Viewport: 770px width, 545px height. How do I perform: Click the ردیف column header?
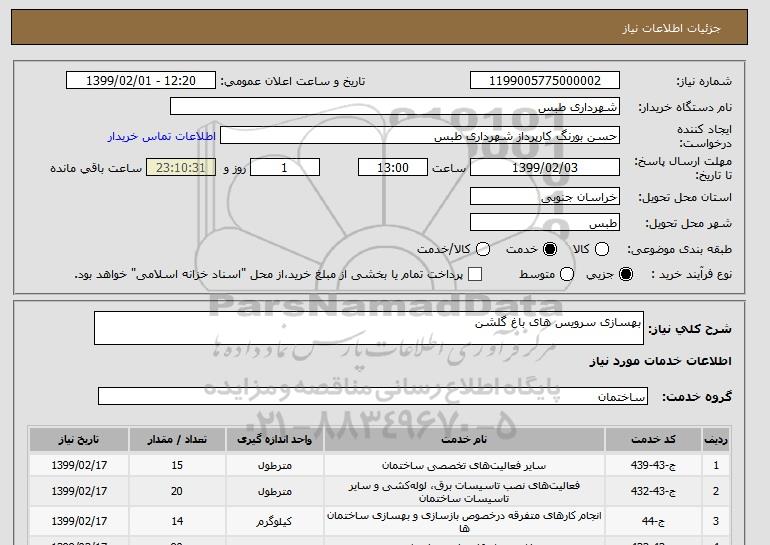716,439
